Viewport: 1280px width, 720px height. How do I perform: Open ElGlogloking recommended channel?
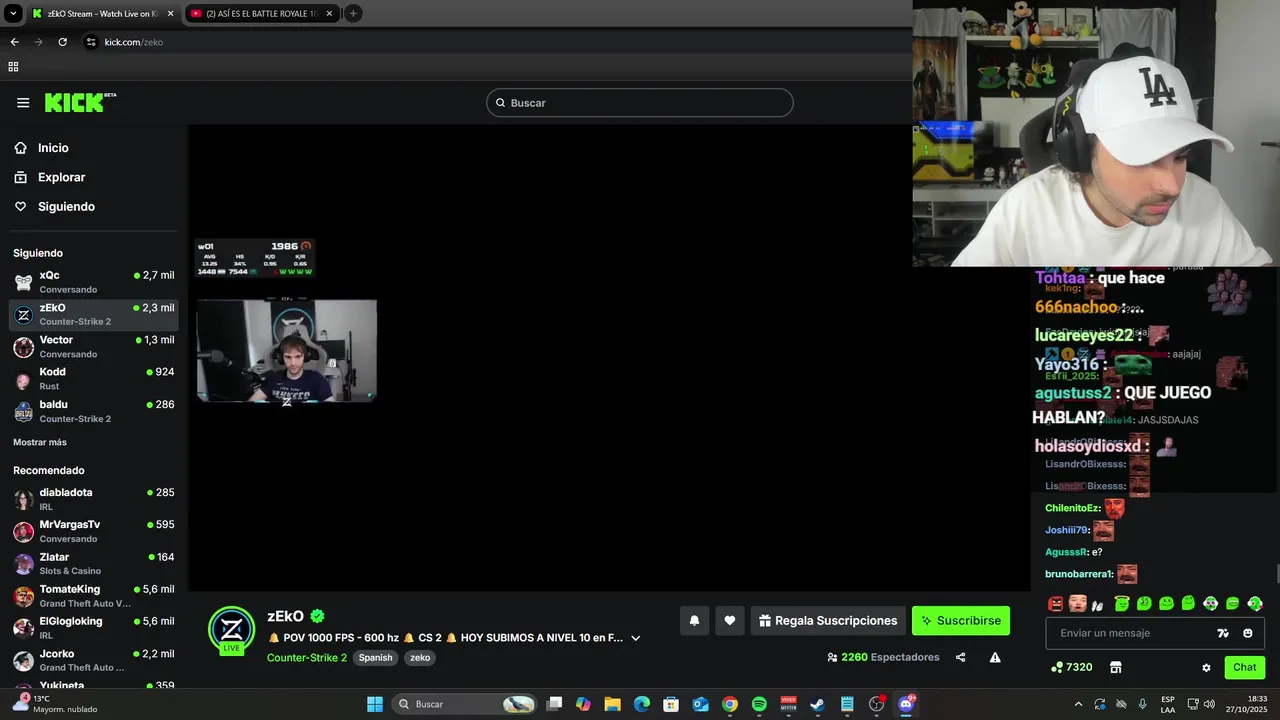(94, 628)
